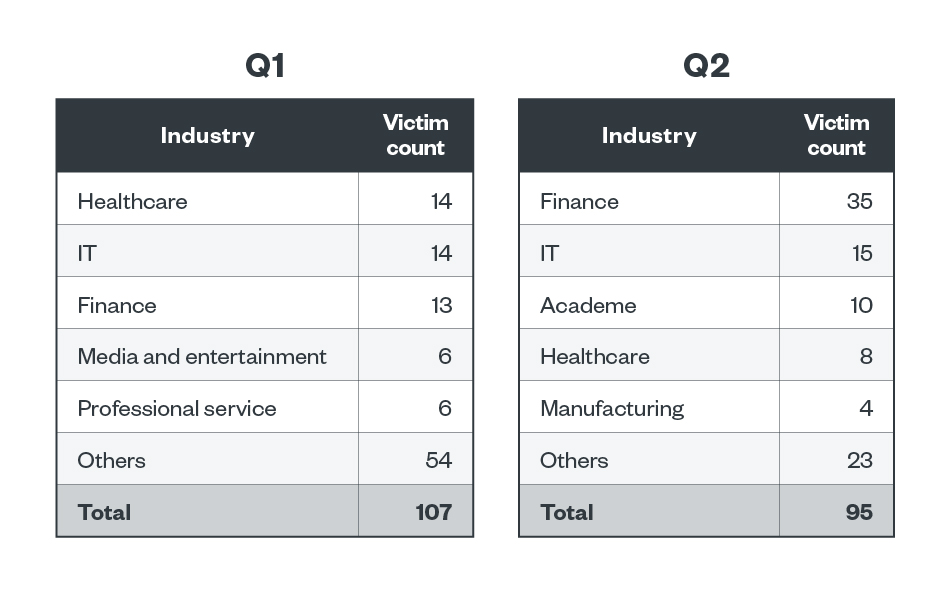Select the Victim count header in Q2 table

pyautogui.click(x=836, y=136)
